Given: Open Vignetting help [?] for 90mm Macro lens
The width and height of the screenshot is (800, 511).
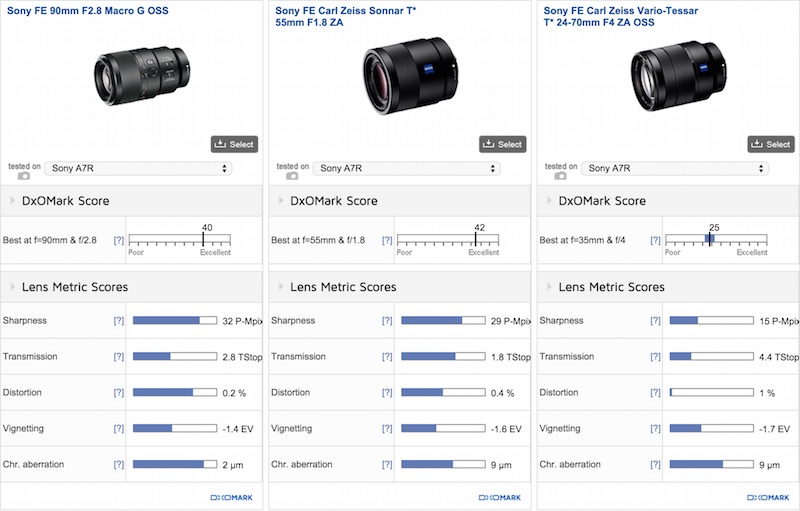Looking at the screenshot, I should tap(119, 429).
